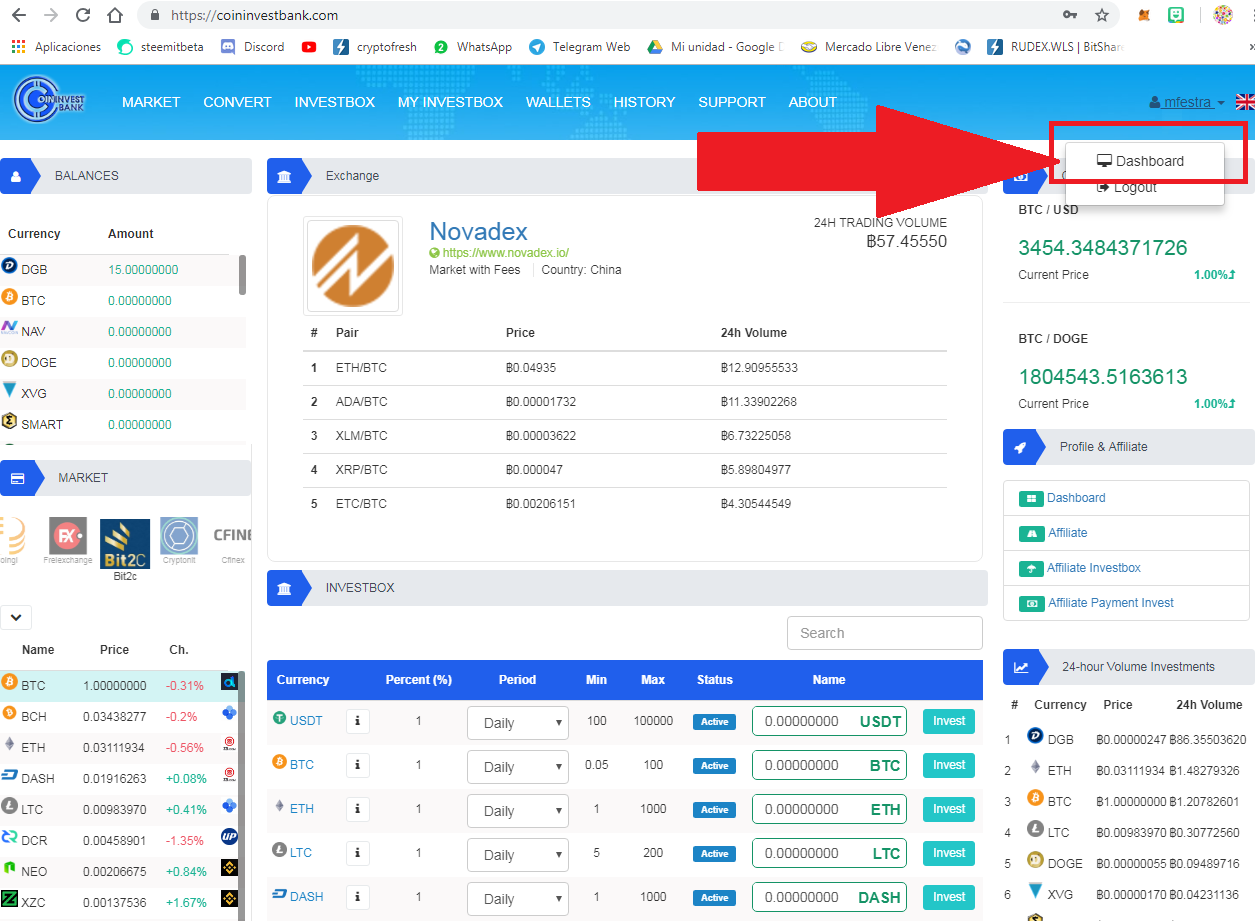Open the Affiliate link
The width and height of the screenshot is (1255, 921).
pyautogui.click(x=1067, y=533)
